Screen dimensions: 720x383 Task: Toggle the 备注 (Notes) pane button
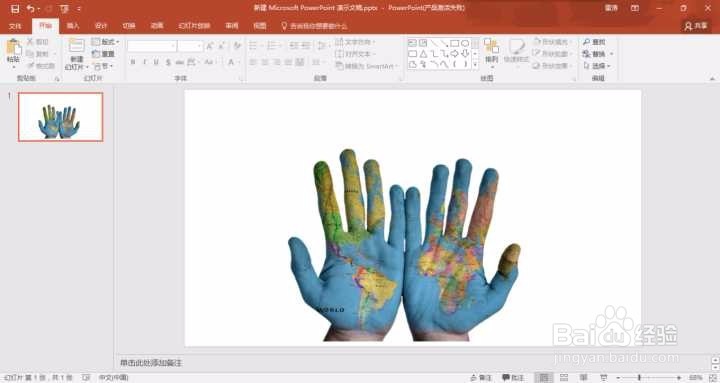click(x=481, y=377)
